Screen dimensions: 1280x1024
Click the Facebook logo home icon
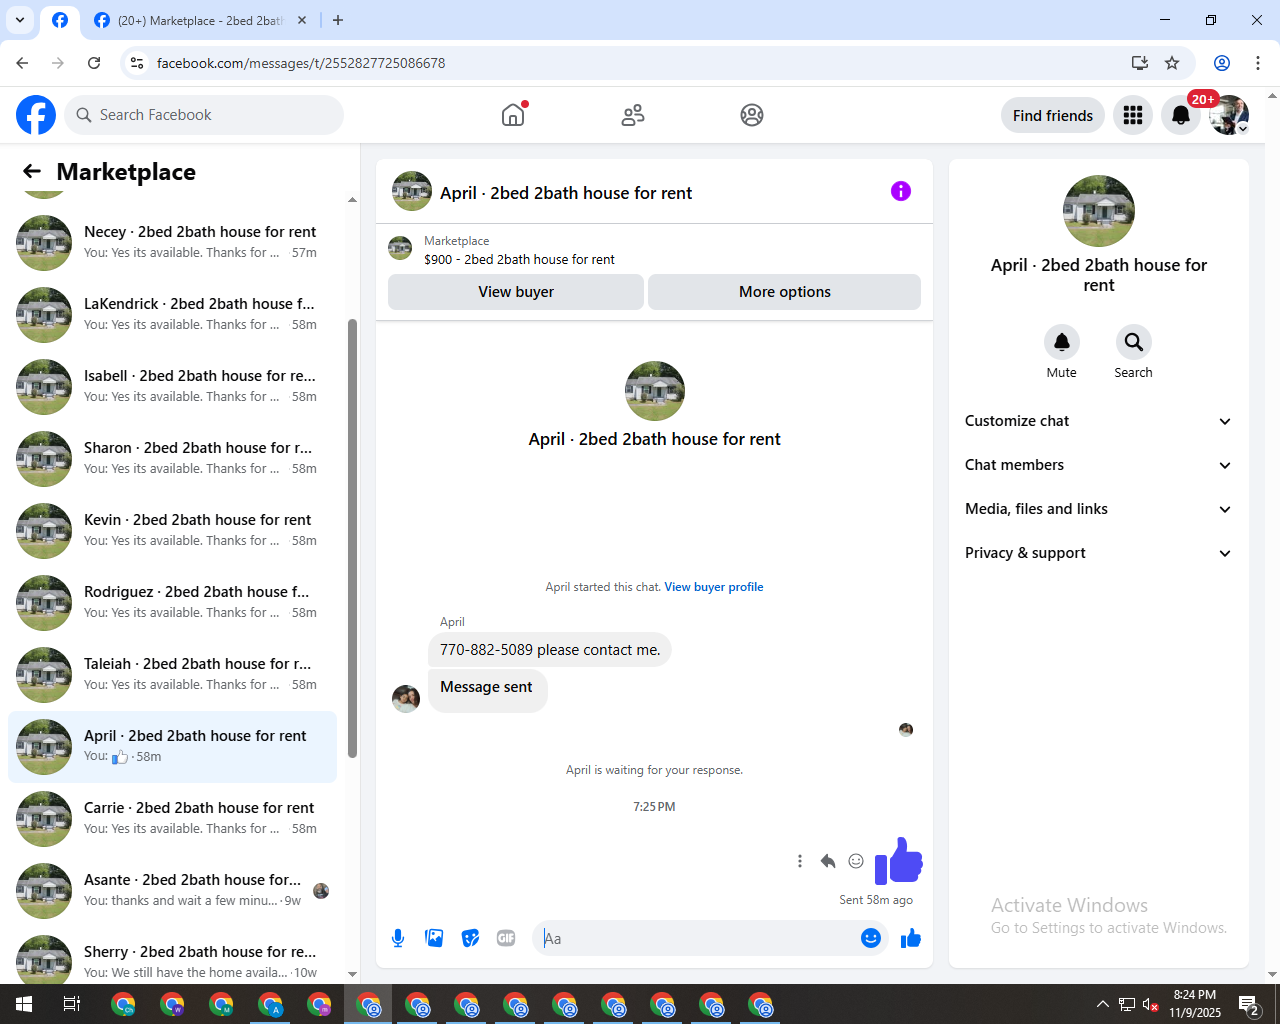pos(36,115)
